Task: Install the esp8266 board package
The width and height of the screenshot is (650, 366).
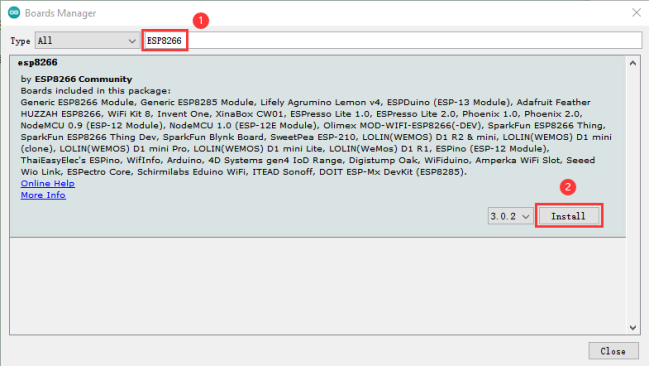Action: [568, 216]
